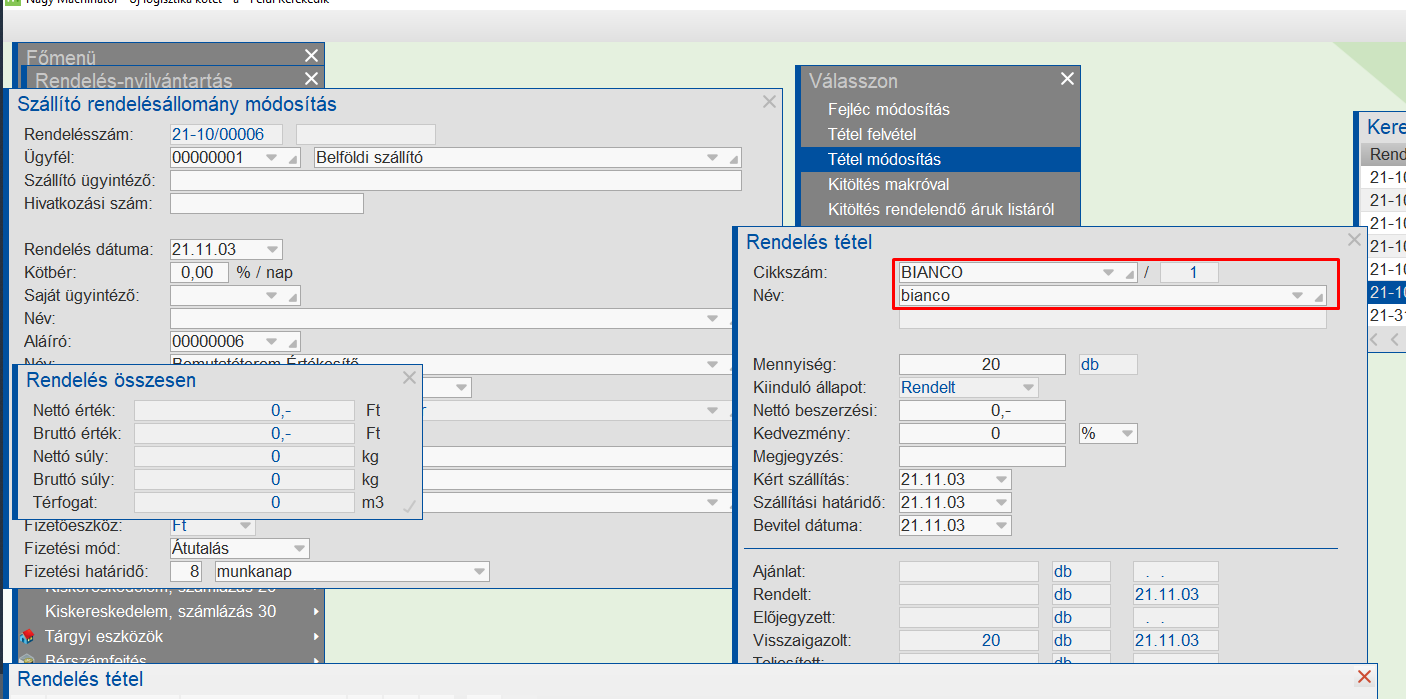
Task: Click the lookup corner triangle beside Cikkszám BIANCO
Action: [1130, 273]
